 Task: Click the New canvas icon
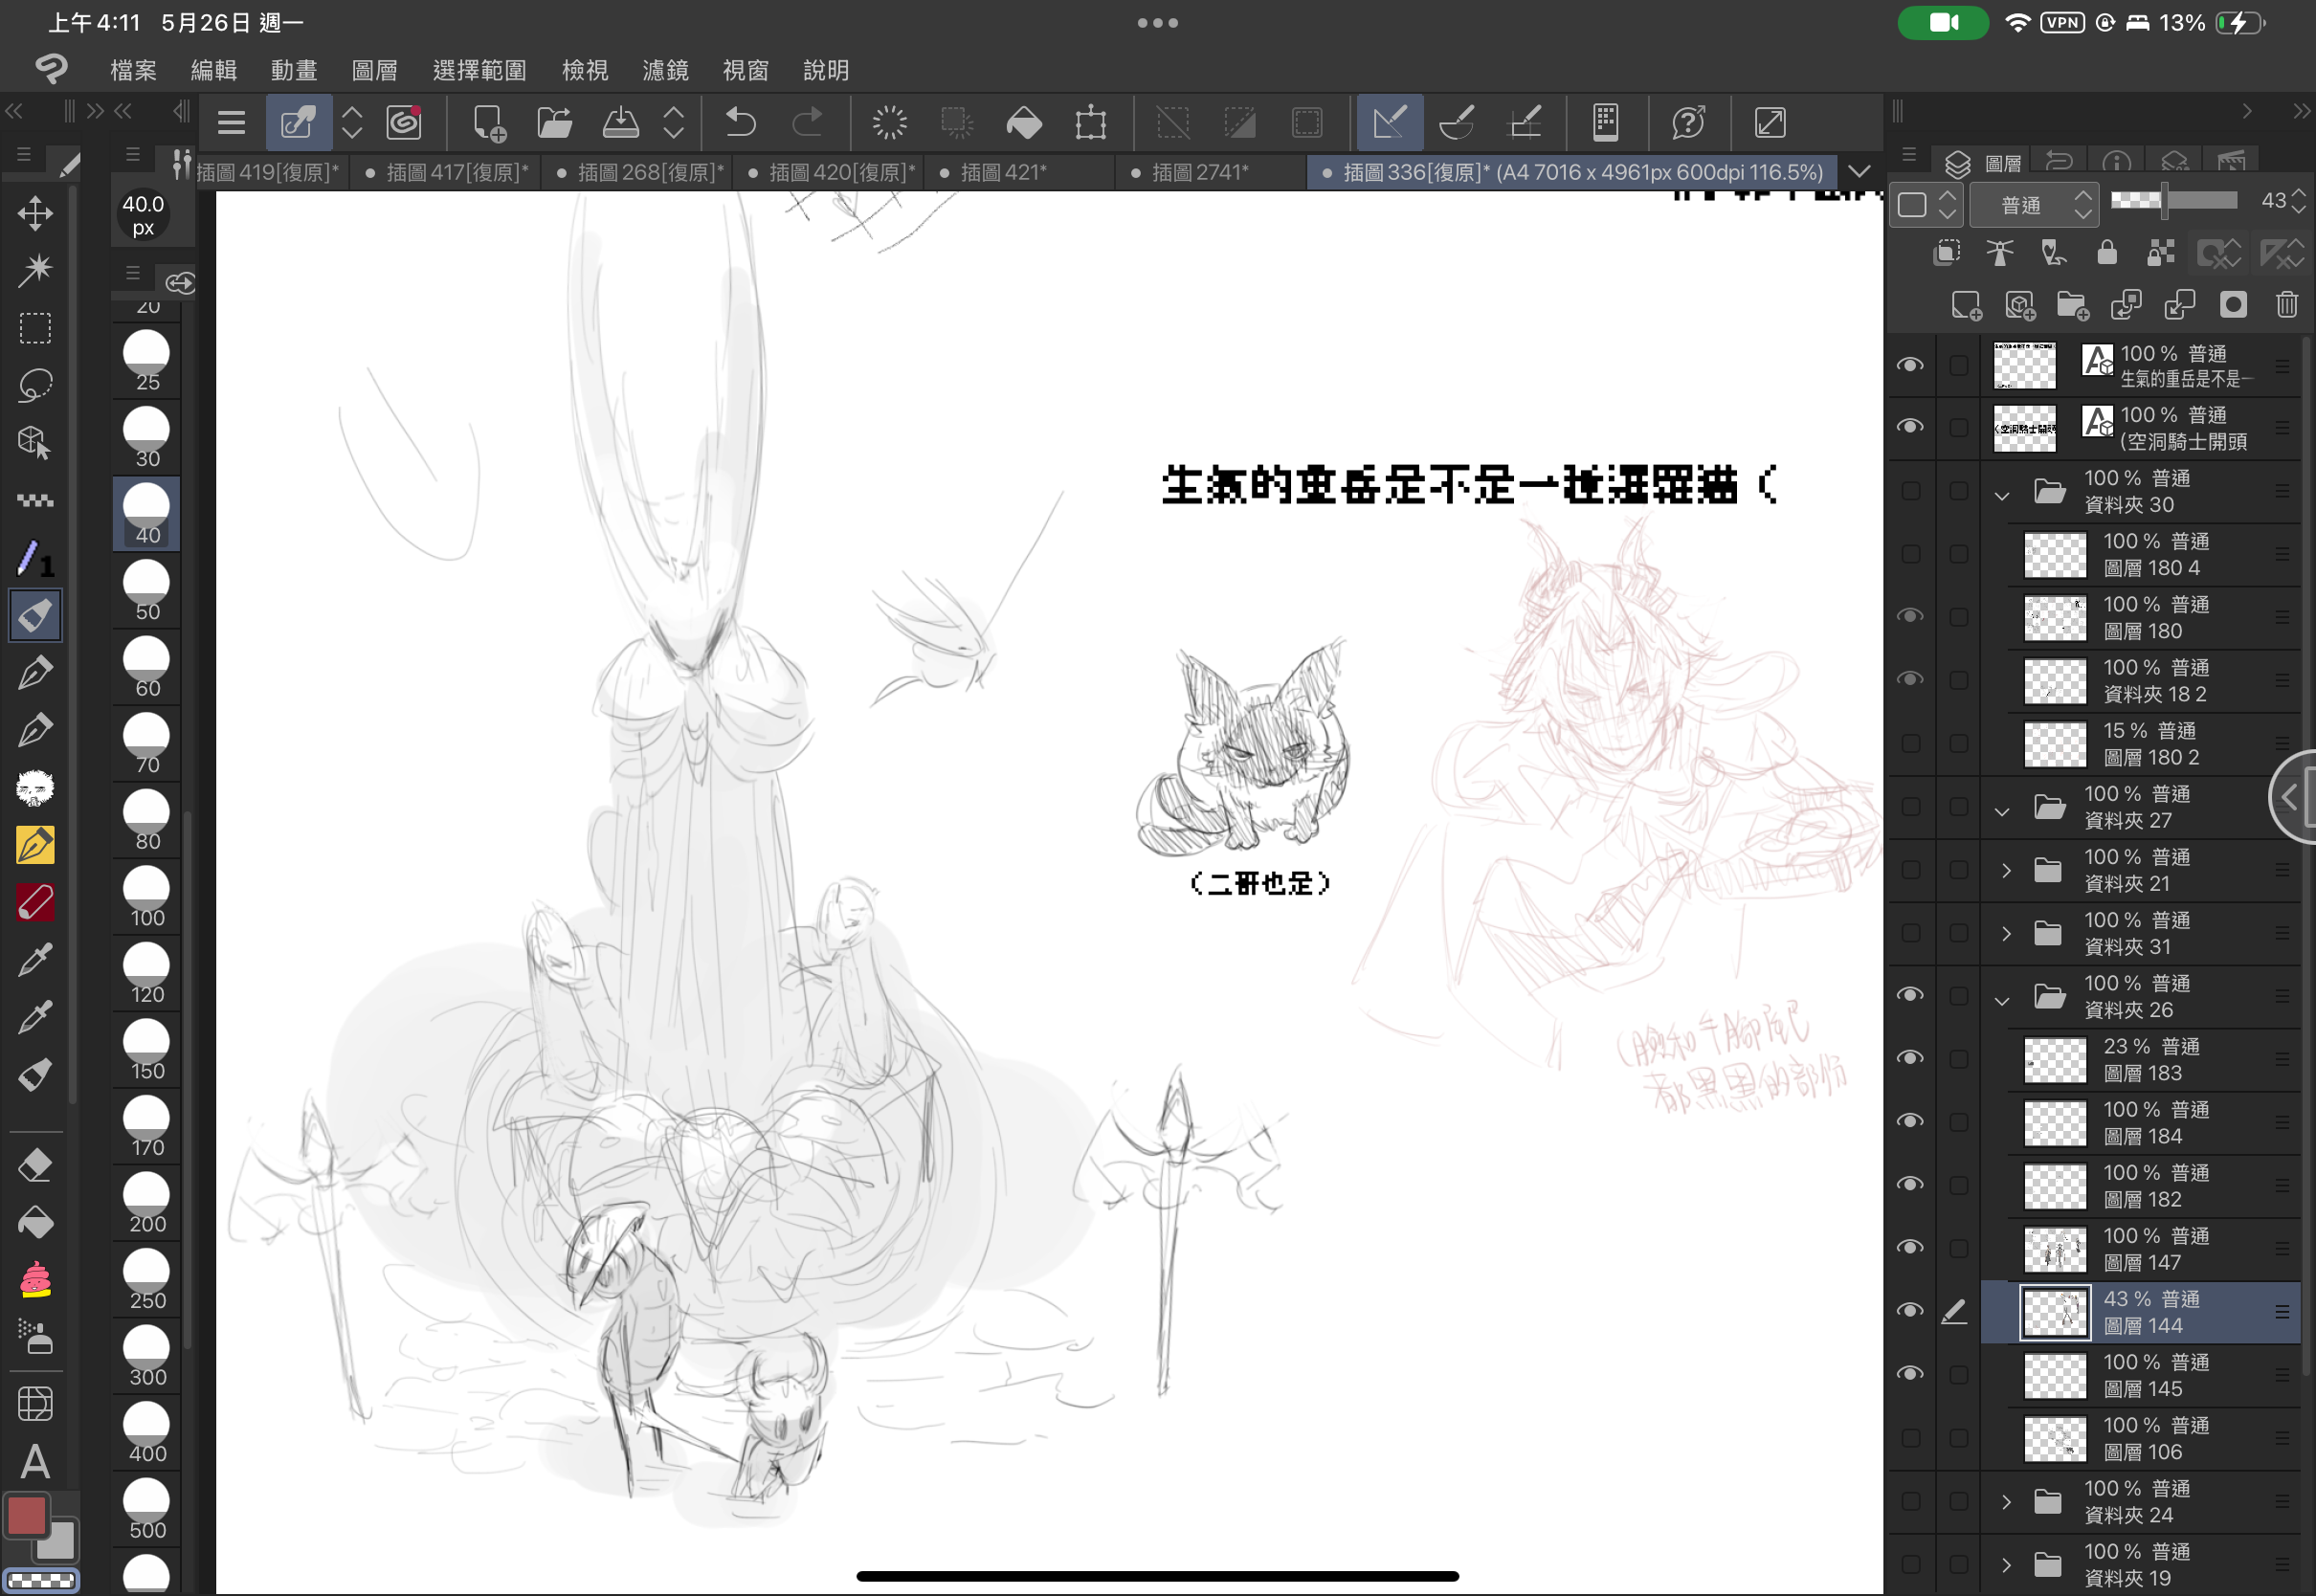(x=489, y=123)
